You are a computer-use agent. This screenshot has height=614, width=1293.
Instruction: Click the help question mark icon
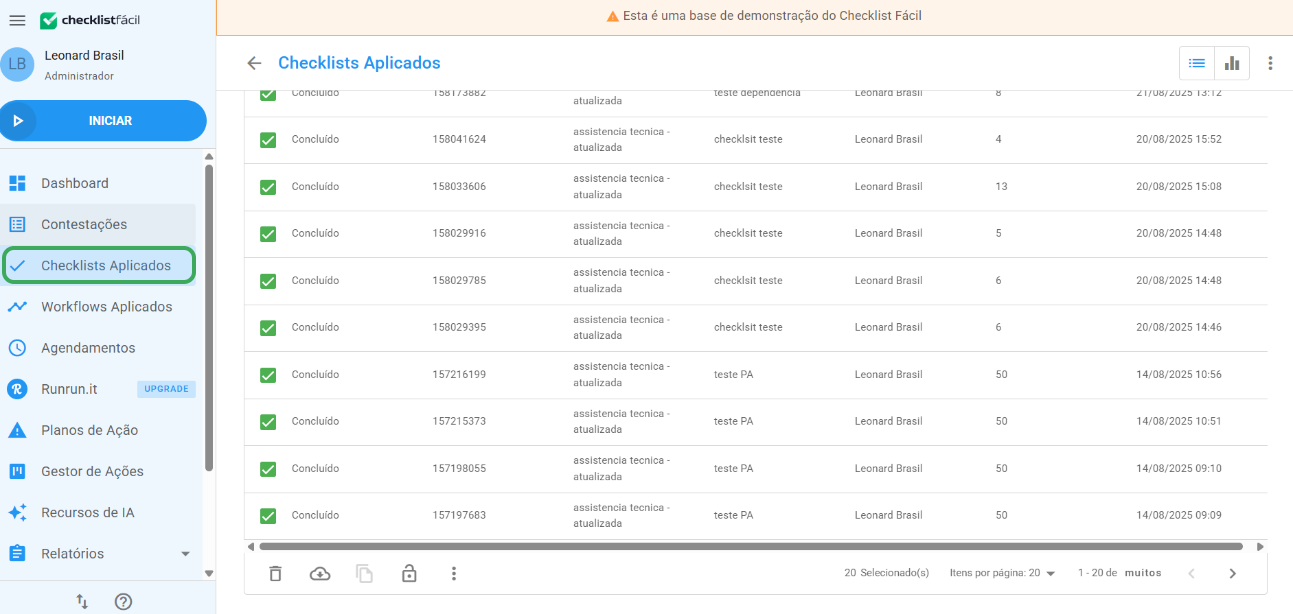click(123, 601)
